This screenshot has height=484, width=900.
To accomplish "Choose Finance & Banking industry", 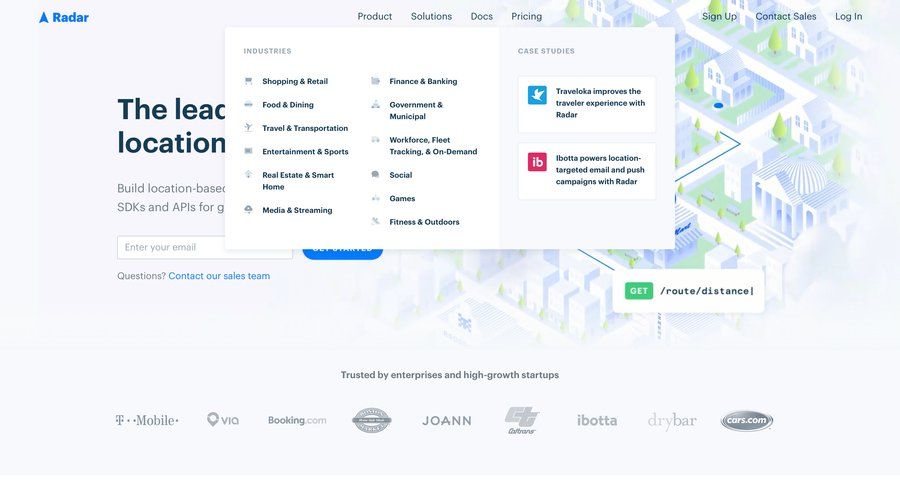I will 423,82.
